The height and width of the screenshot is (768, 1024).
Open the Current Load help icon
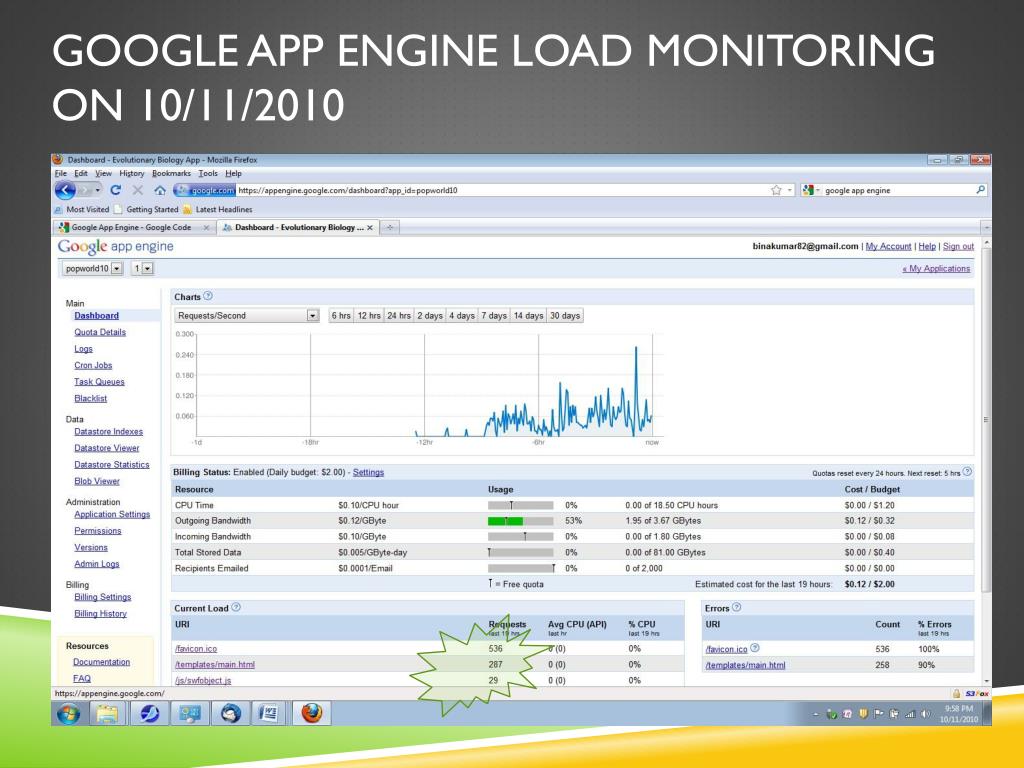coord(236,607)
